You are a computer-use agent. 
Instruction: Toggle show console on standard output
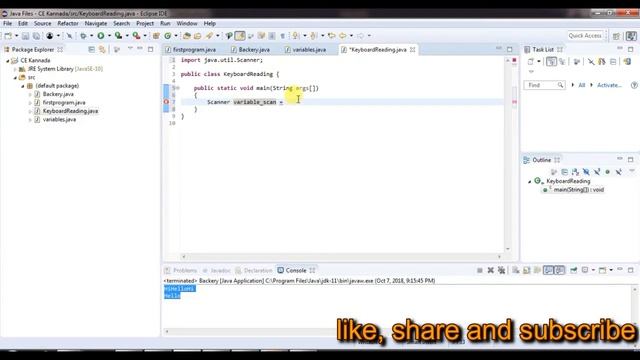click(548, 270)
